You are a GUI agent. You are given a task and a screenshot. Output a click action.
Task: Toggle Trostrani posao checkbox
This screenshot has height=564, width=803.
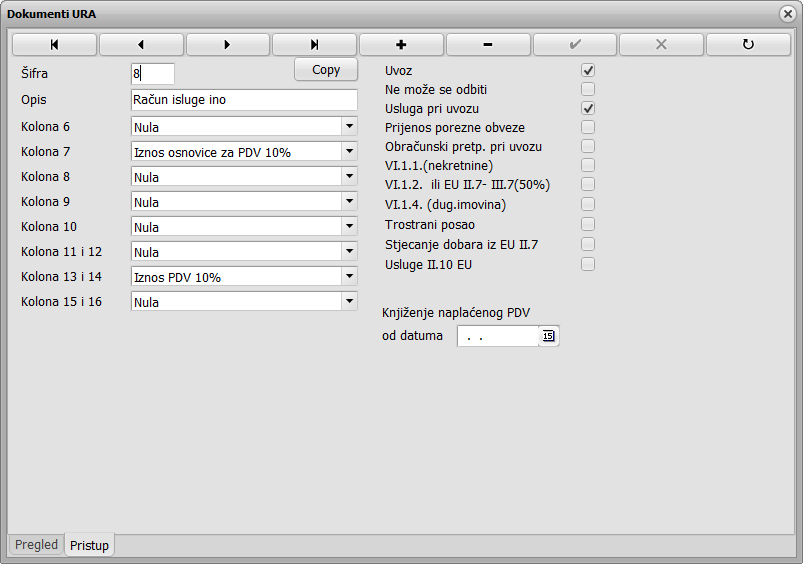pyautogui.click(x=588, y=225)
